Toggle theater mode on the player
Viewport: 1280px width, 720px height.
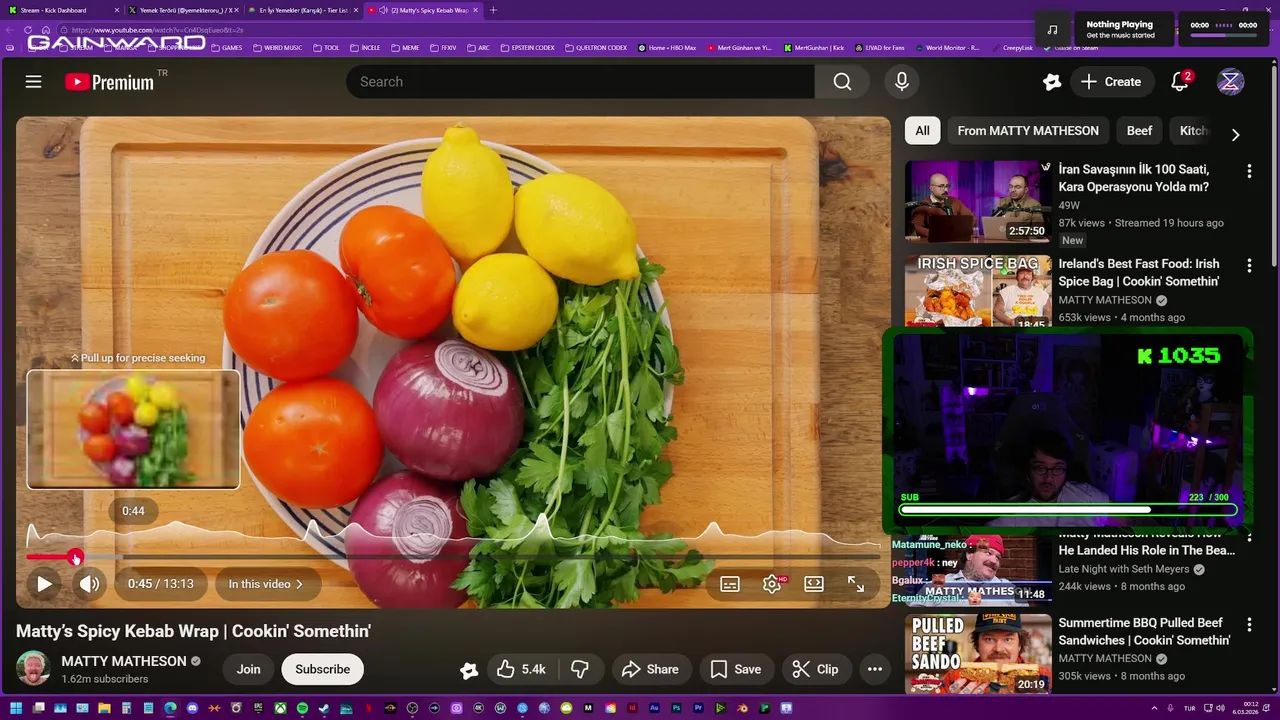pyautogui.click(x=814, y=584)
